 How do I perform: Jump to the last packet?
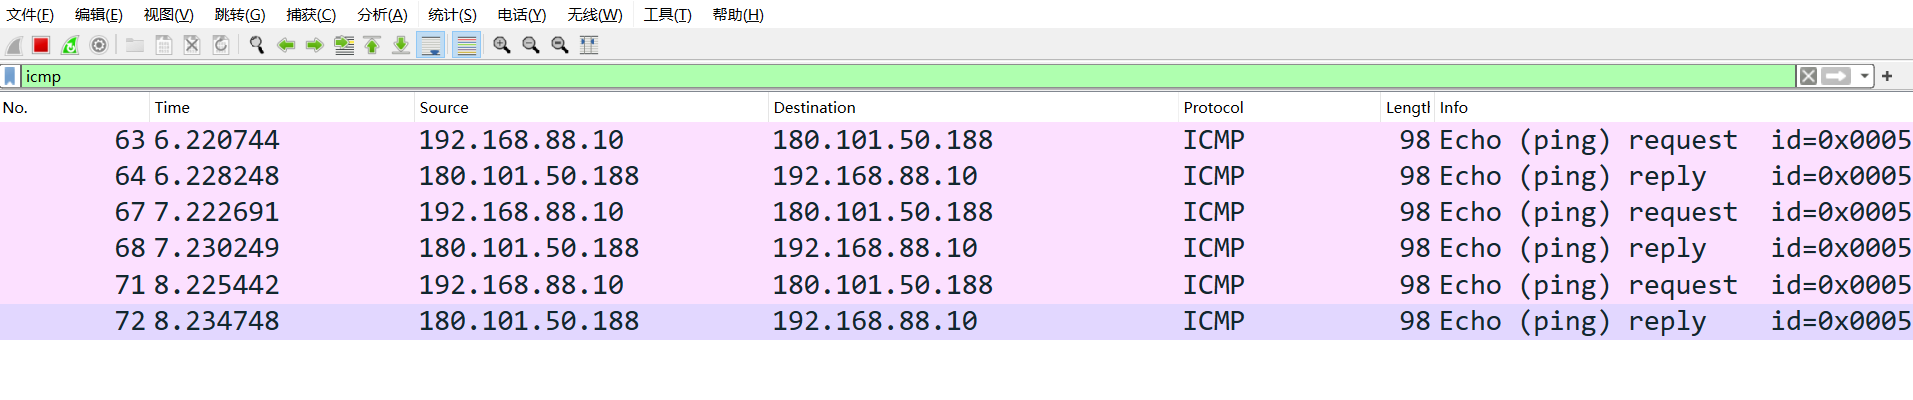coord(401,45)
